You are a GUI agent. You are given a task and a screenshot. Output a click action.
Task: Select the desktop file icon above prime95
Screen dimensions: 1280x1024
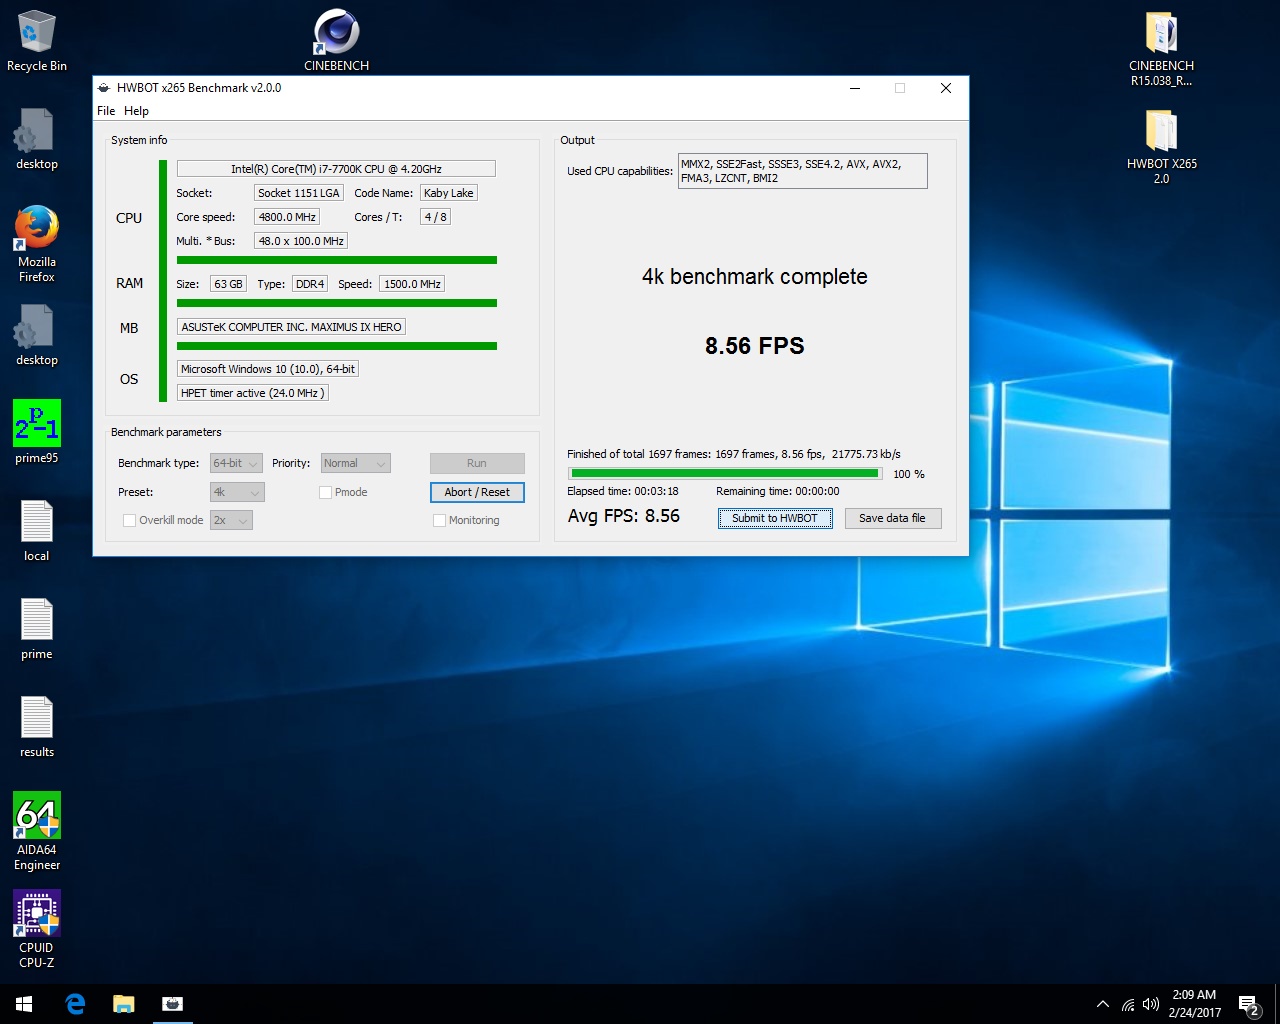36,335
